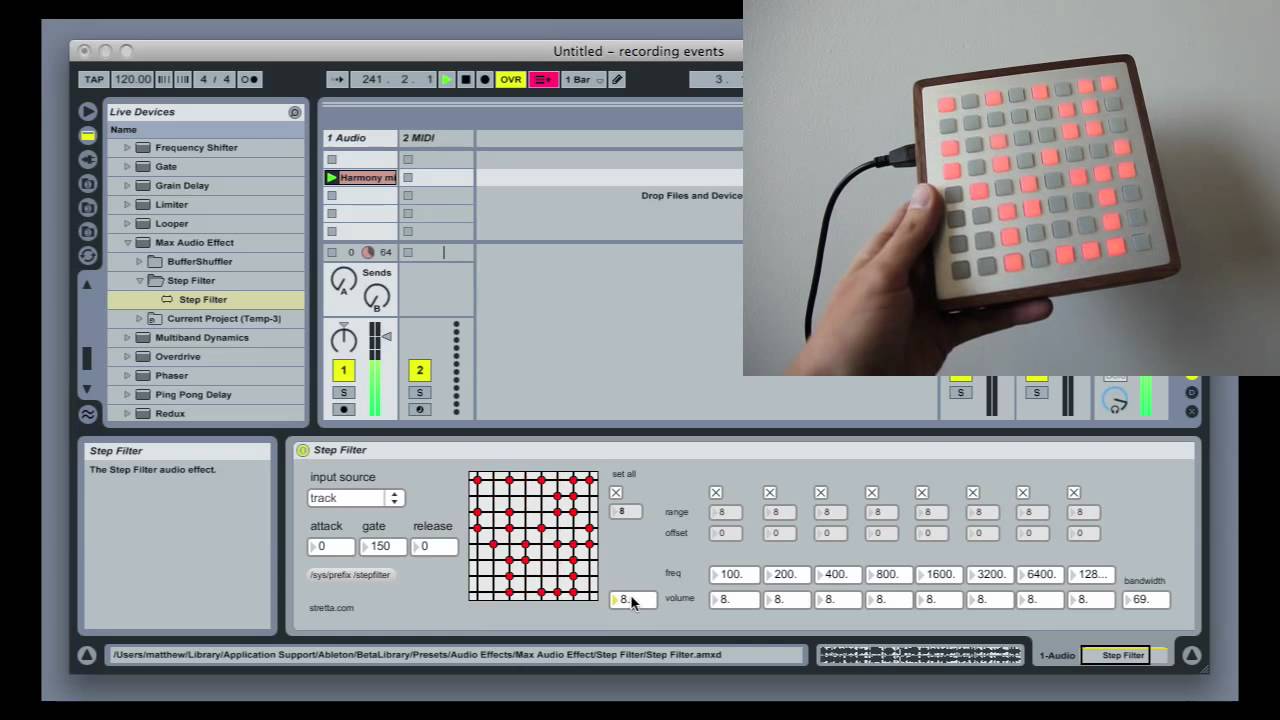Screen dimensions: 1280x720
Task: Open the stretta.com link
Action: tap(331, 608)
